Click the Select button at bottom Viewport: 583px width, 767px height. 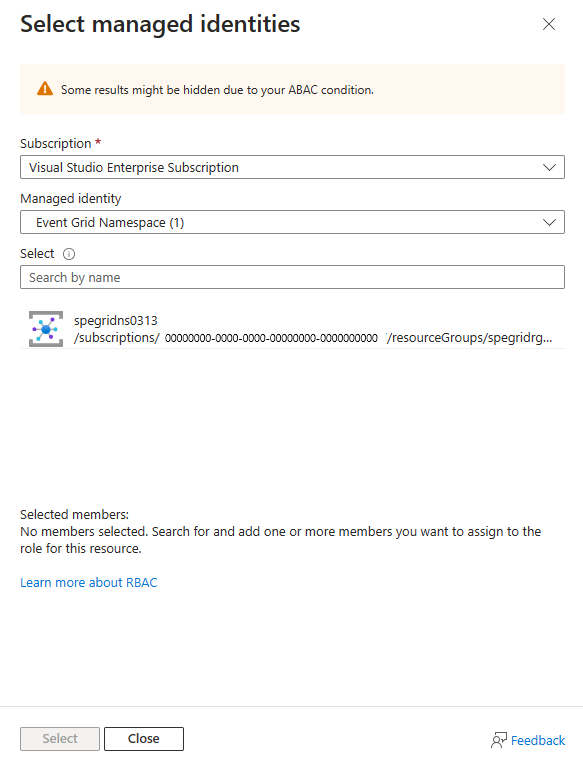click(60, 739)
